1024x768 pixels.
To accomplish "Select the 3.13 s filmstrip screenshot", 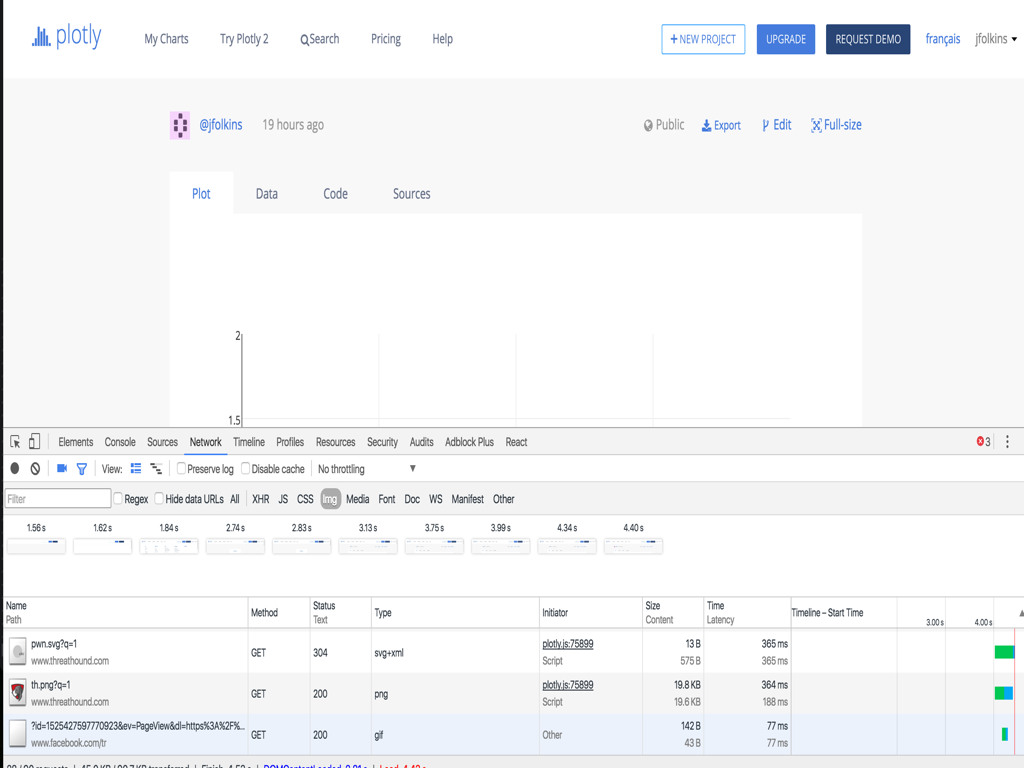I will click(x=368, y=546).
